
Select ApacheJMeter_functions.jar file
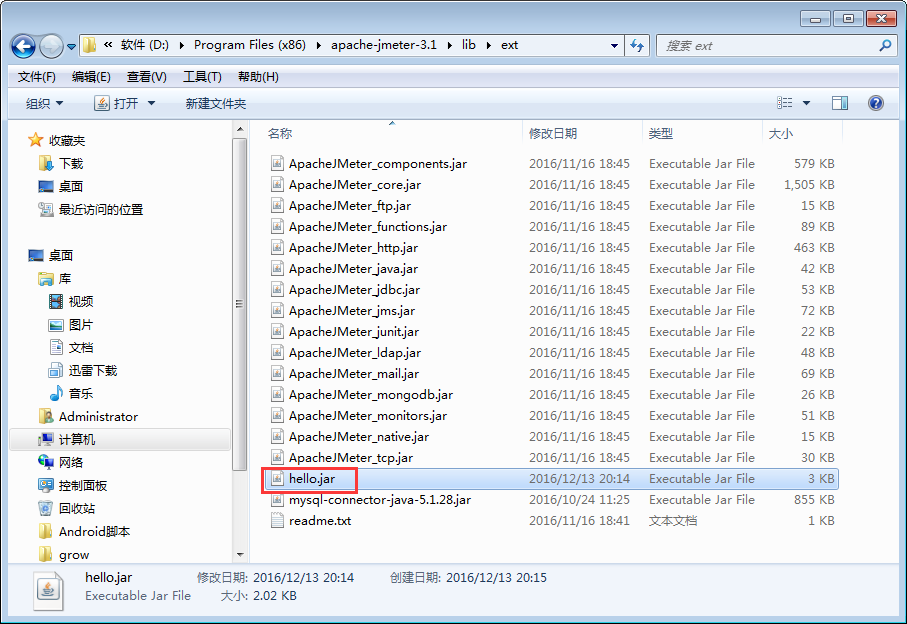(x=368, y=227)
